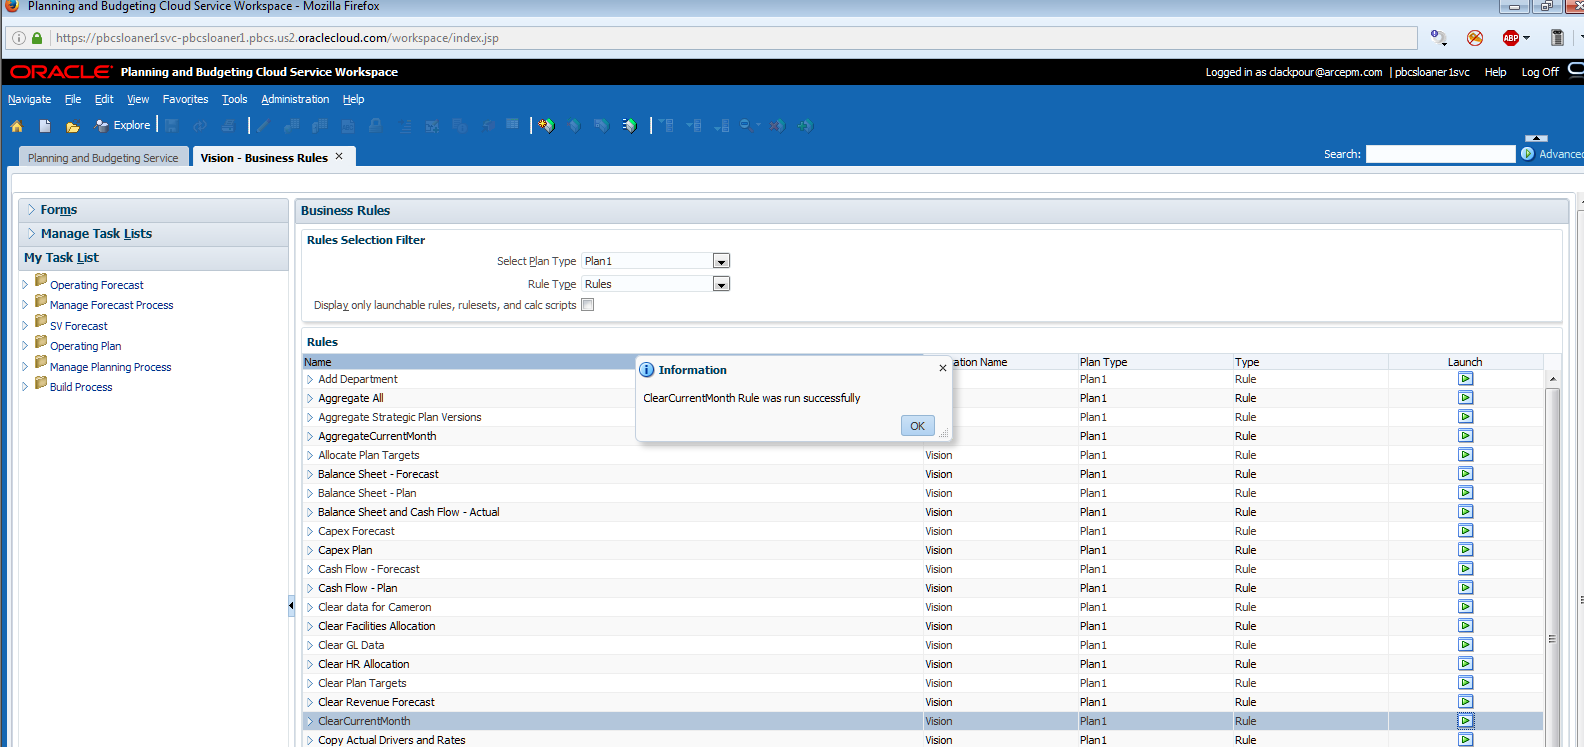This screenshot has width=1584, height=747.
Task: Click the scroll-up arrow of Rules table
Action: click(x=1552, y=380)
